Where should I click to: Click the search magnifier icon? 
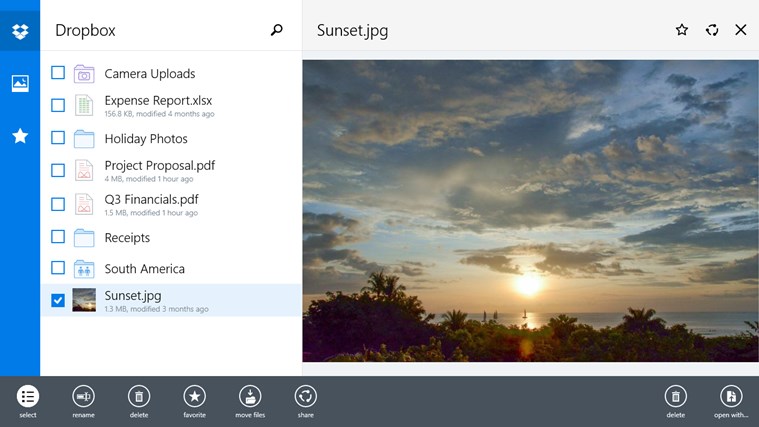click(277, 31)
